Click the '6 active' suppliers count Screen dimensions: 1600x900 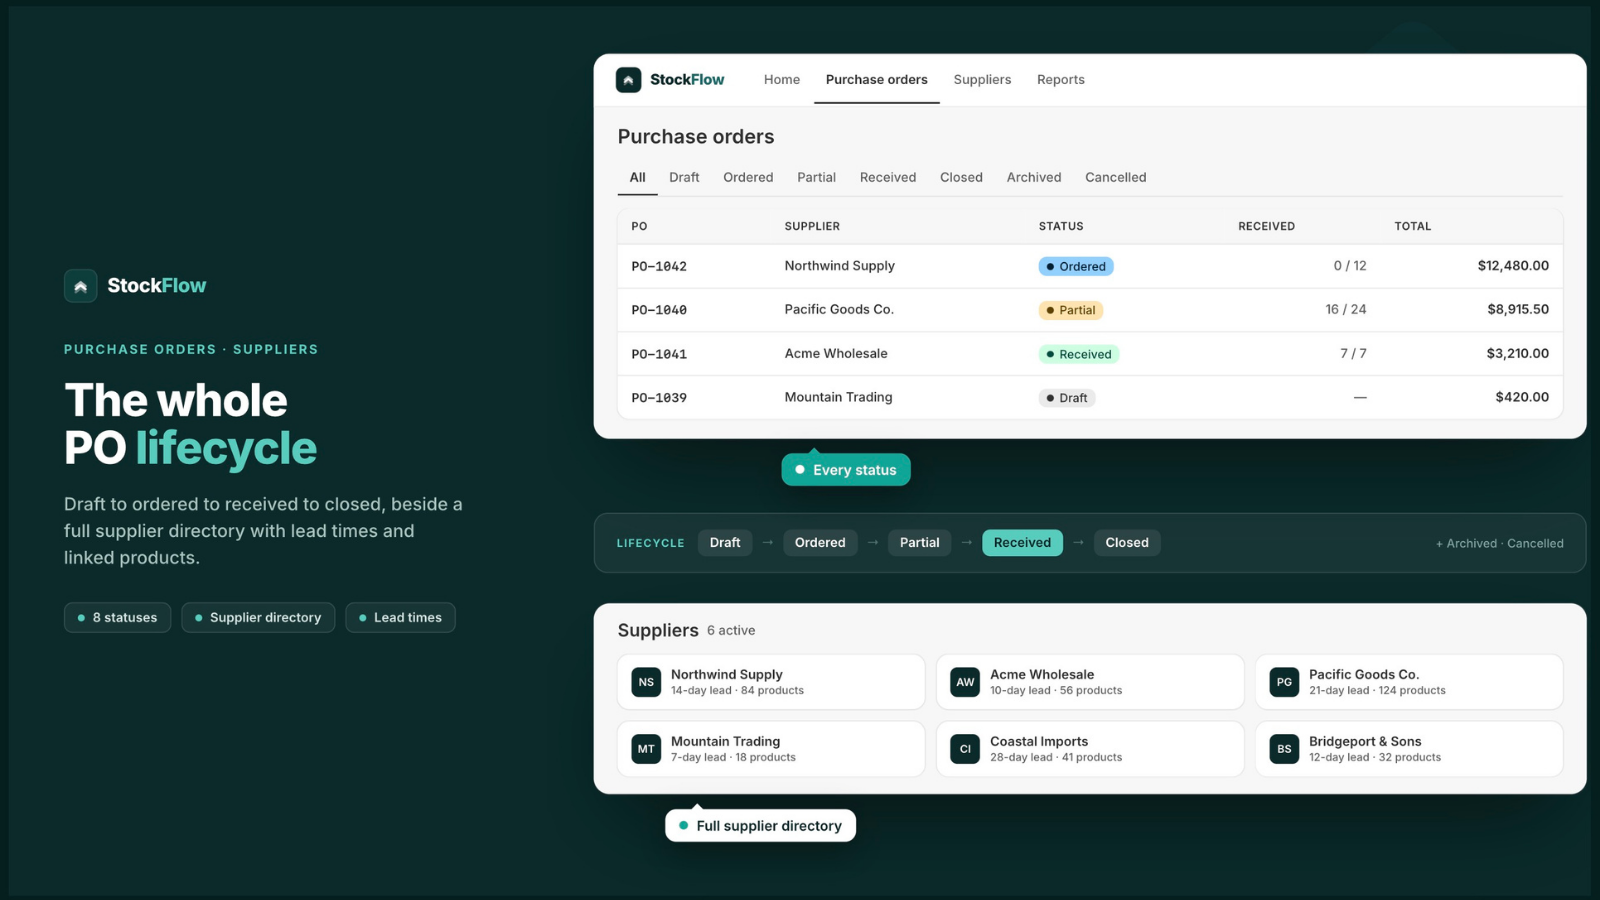pyautogui.click(x=731, y=631)
